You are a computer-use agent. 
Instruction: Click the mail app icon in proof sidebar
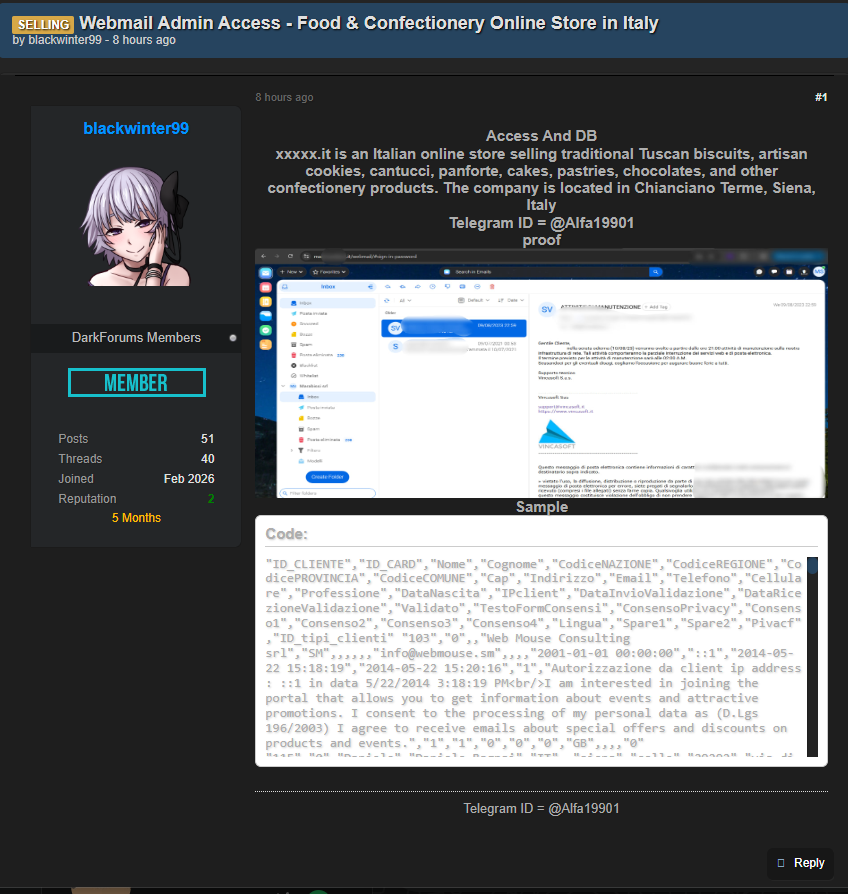pos(265,273)
